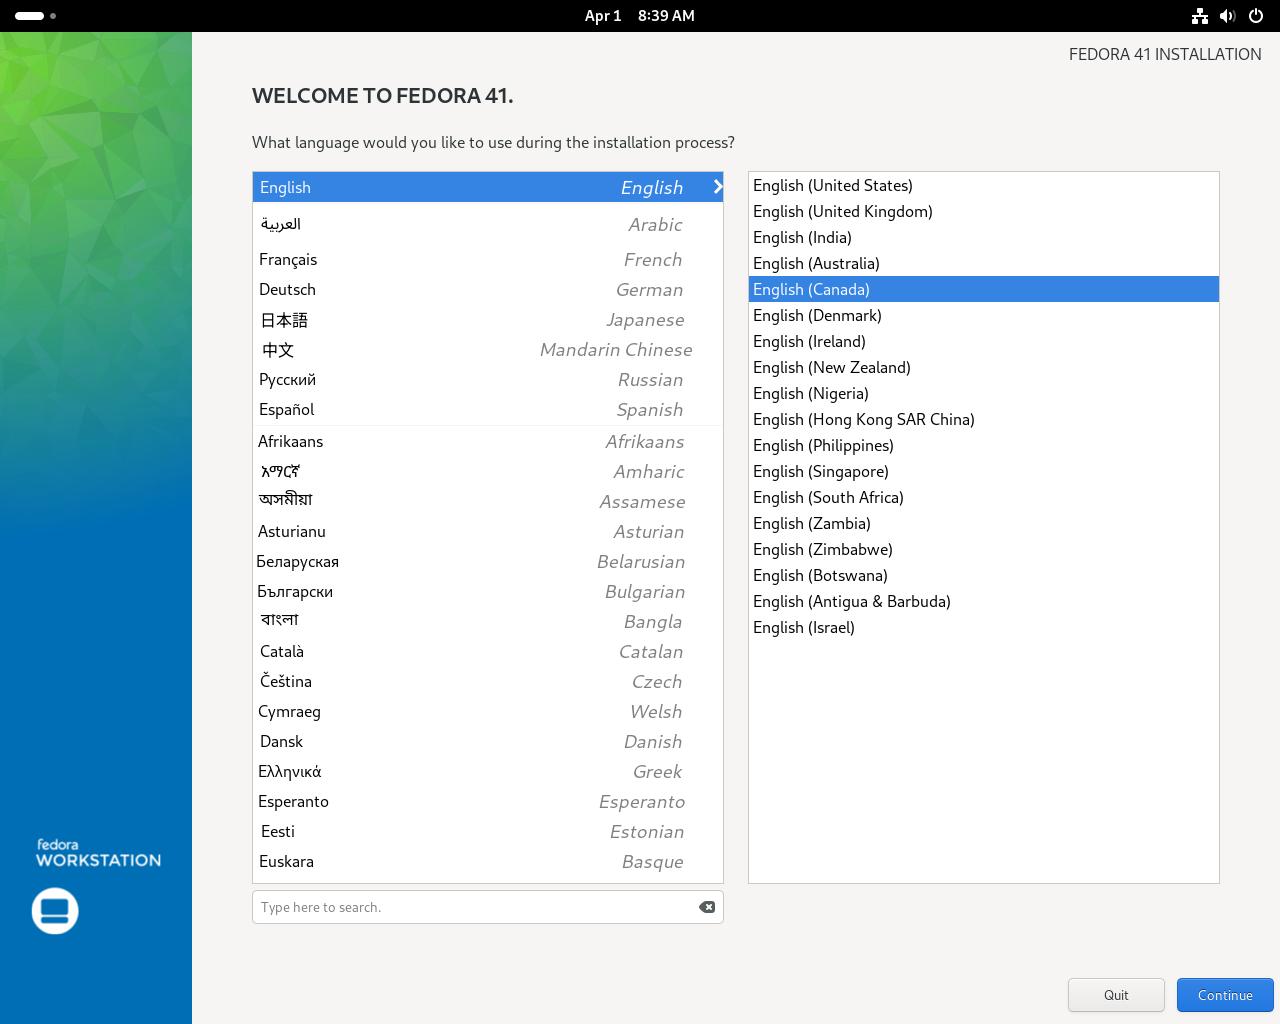Screen dimensions: 1280x1024
Task: Select the Assamese language row
Action: (488, 501)
